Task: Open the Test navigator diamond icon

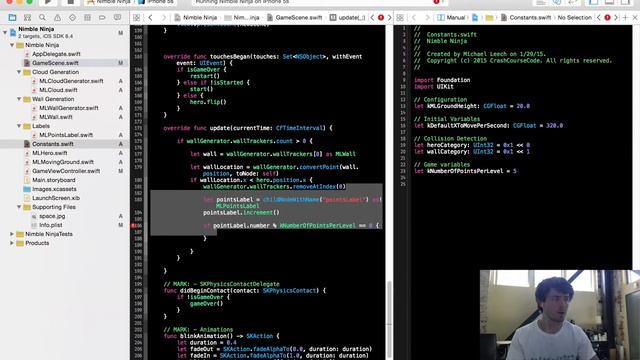Action: click(72, 18)
